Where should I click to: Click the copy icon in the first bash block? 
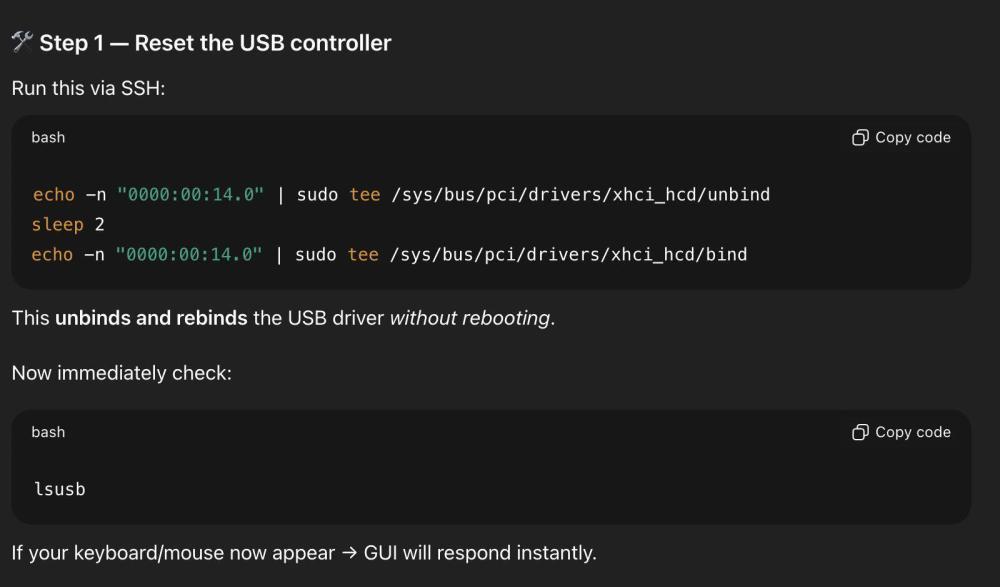point(860,138)
